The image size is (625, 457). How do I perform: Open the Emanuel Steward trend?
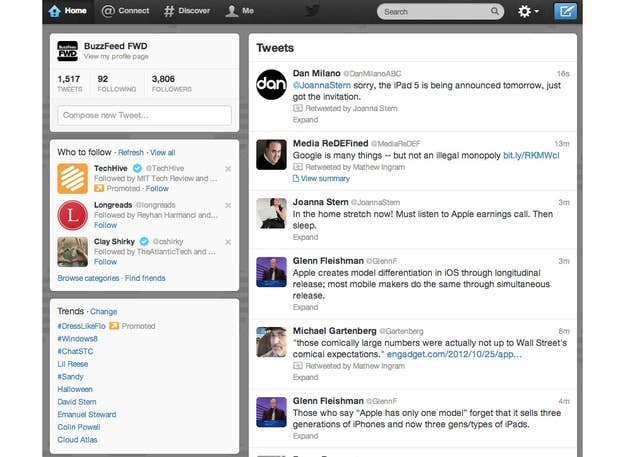pos(87,414)
